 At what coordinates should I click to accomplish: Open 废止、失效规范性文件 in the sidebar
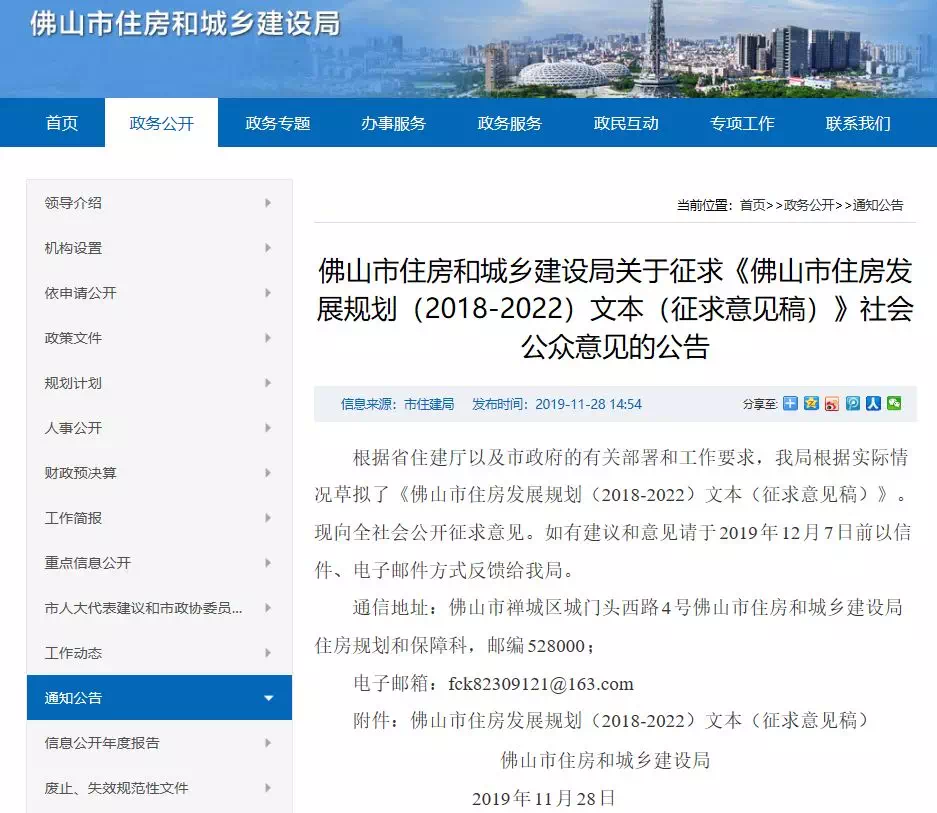tap(116, 788)
